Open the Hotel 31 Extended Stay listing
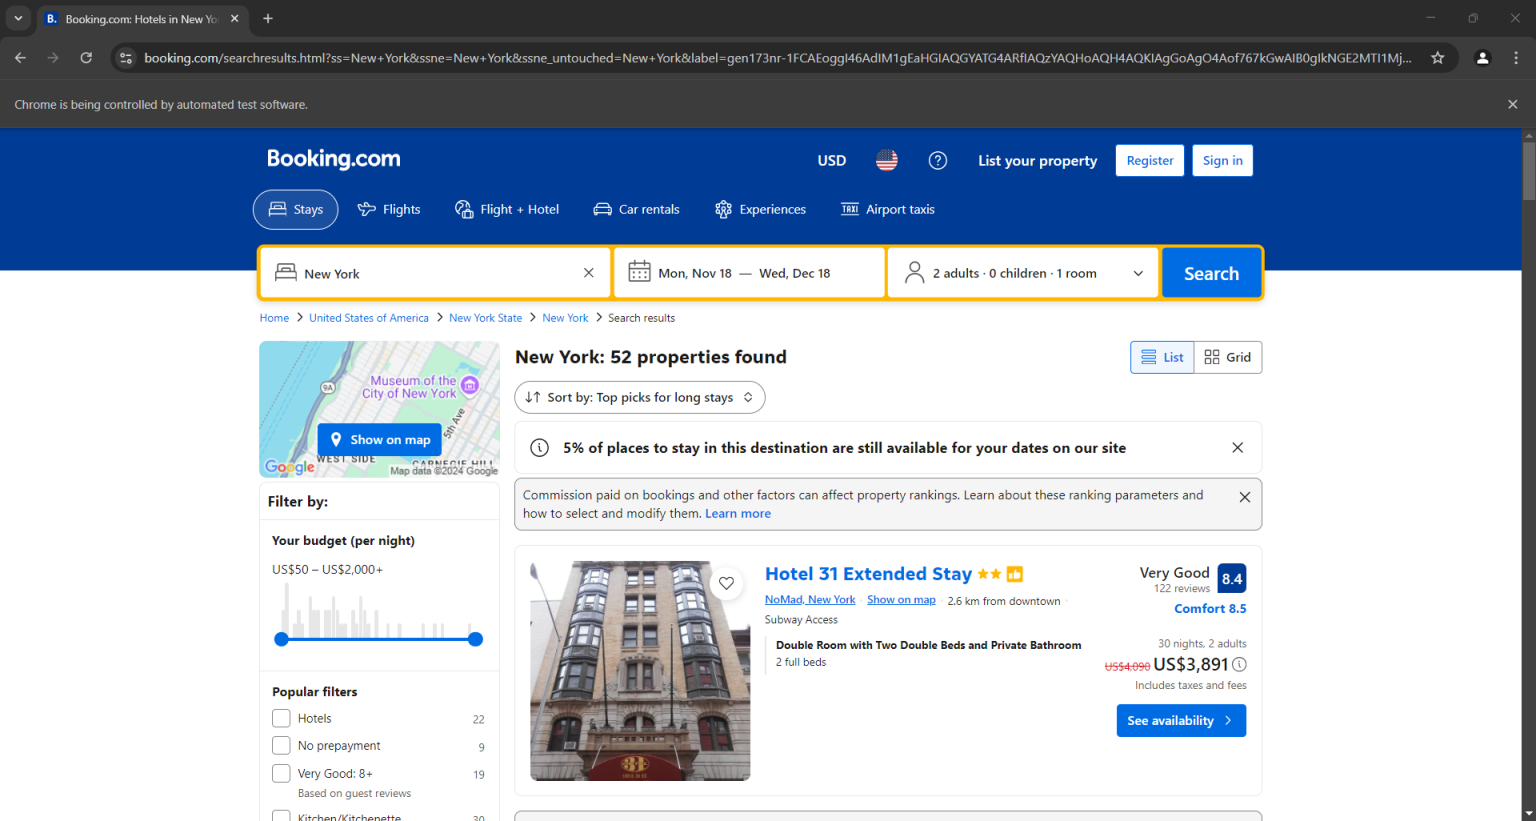Screen dimensions: 1536x821 tap(868, 573)
